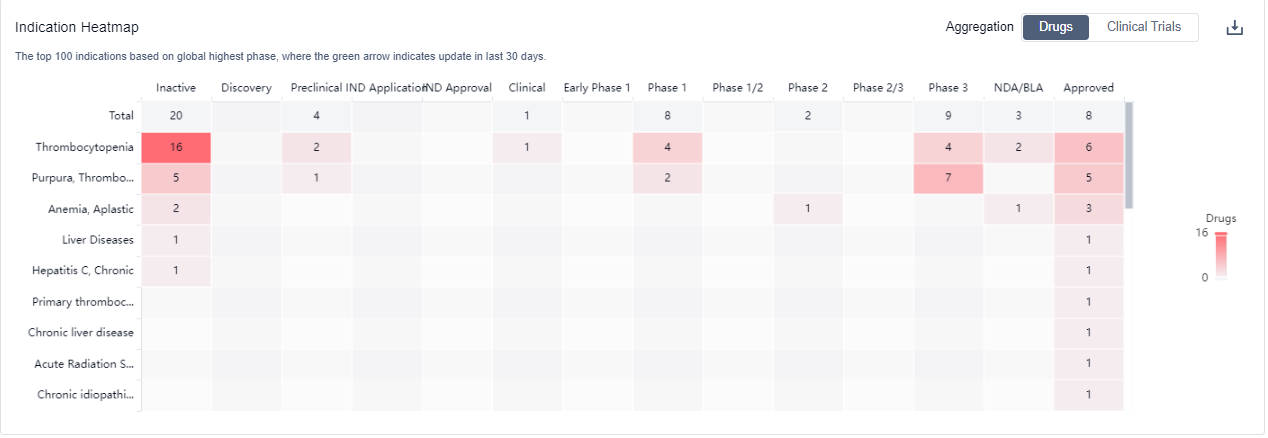
Task: Click the Inactive column header
Action: [x=176, y=88]
